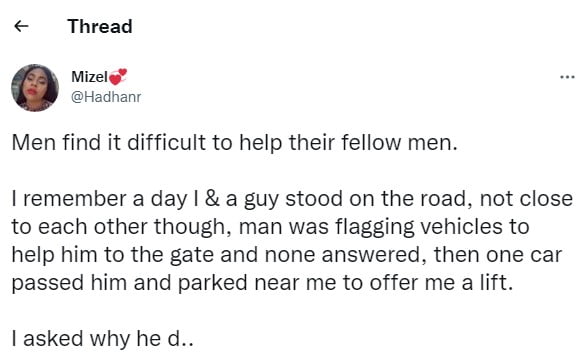Viewport: 584px width, 362px height.
Task: Click the line starting "passed him and parked"
Action: pos(262,283)
